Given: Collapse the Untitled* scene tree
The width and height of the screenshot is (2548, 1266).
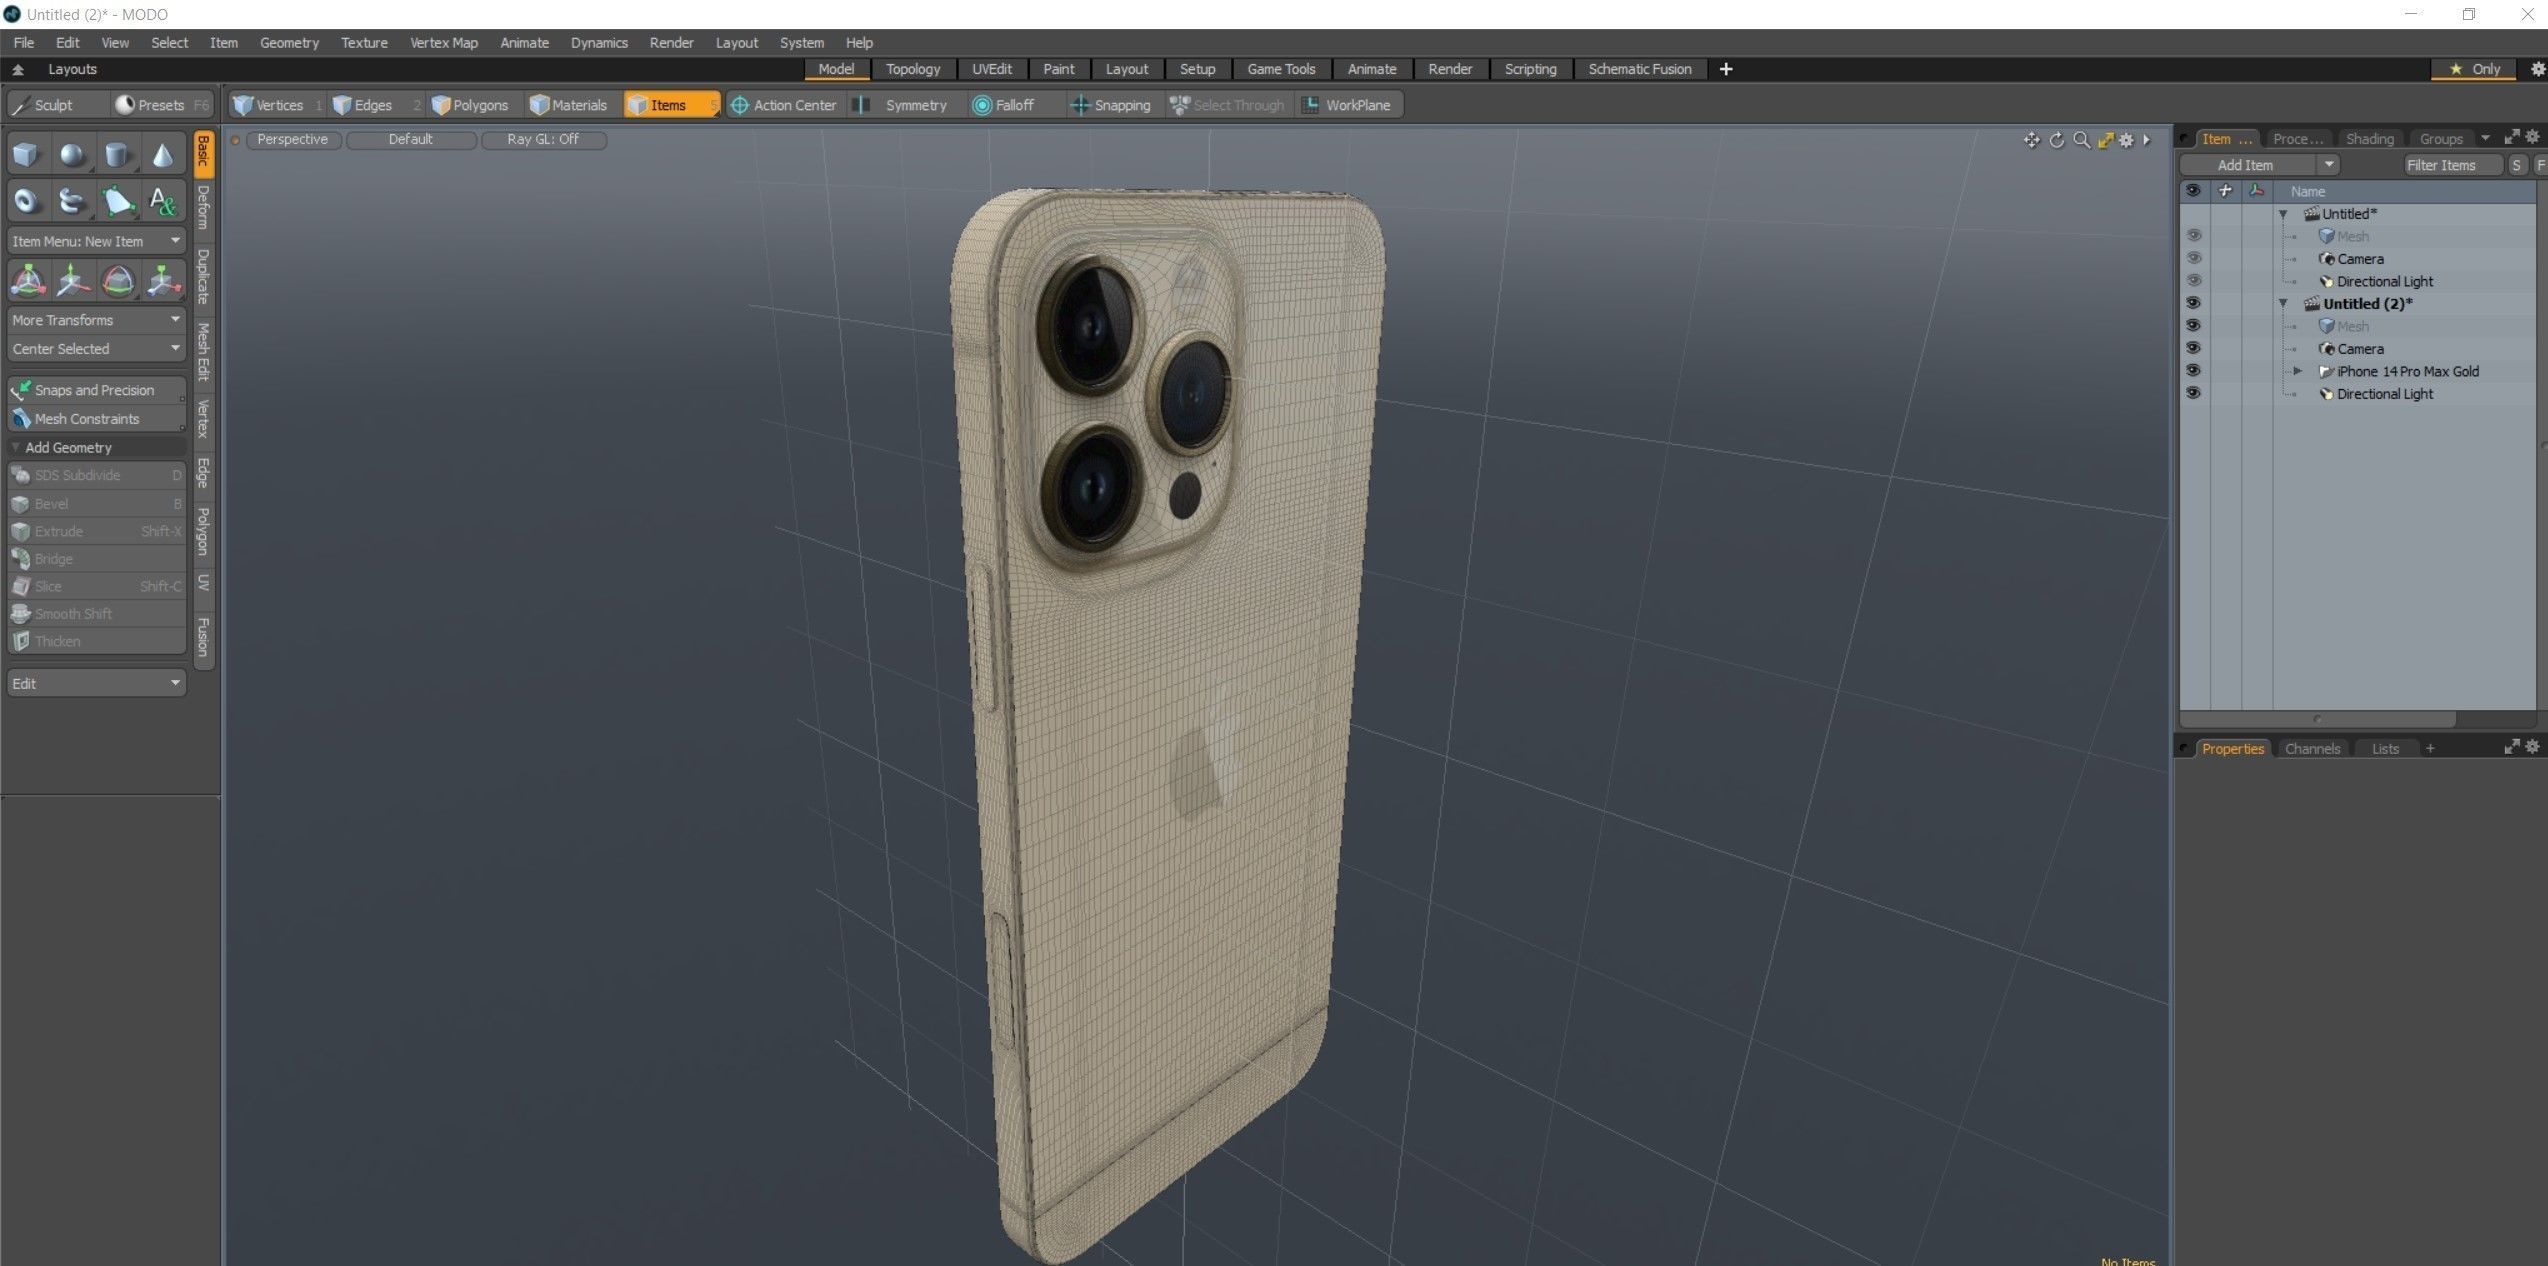Looking at the screenshot, I should (2283, 214).
